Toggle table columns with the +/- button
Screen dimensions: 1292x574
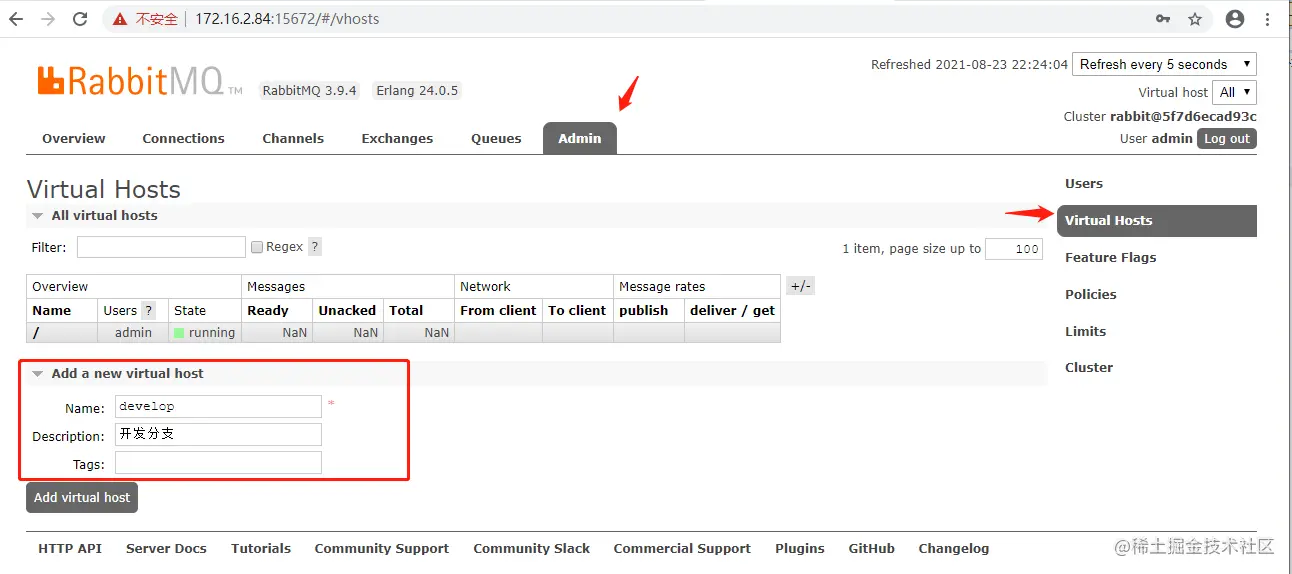point(801,286)
